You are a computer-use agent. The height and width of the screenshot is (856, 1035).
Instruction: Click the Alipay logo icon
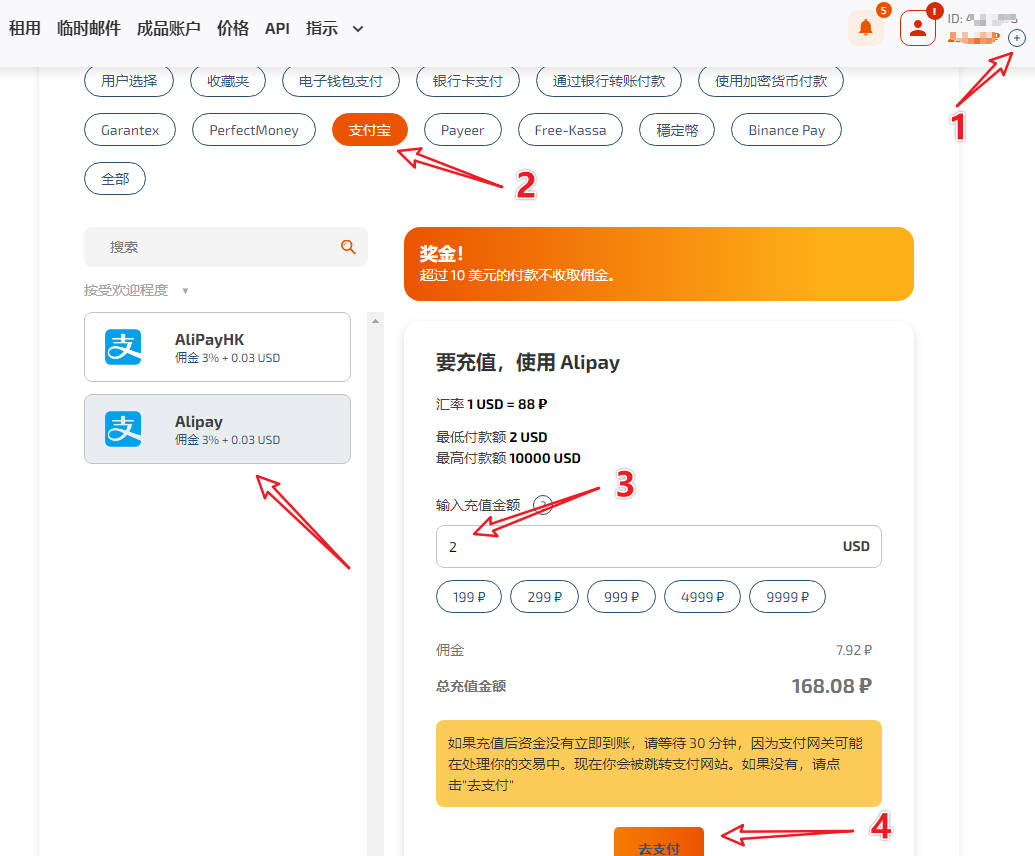point(123,429)
